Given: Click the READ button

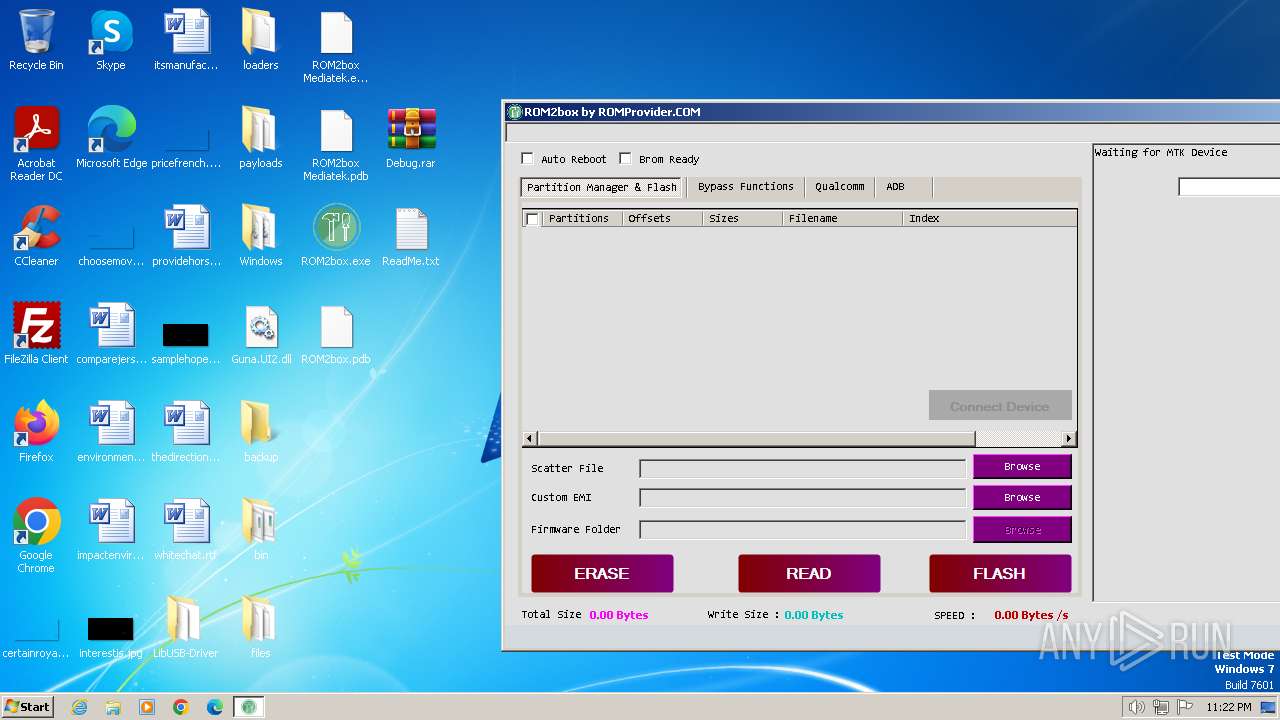Looking at the screenshot, I should 809,573.
